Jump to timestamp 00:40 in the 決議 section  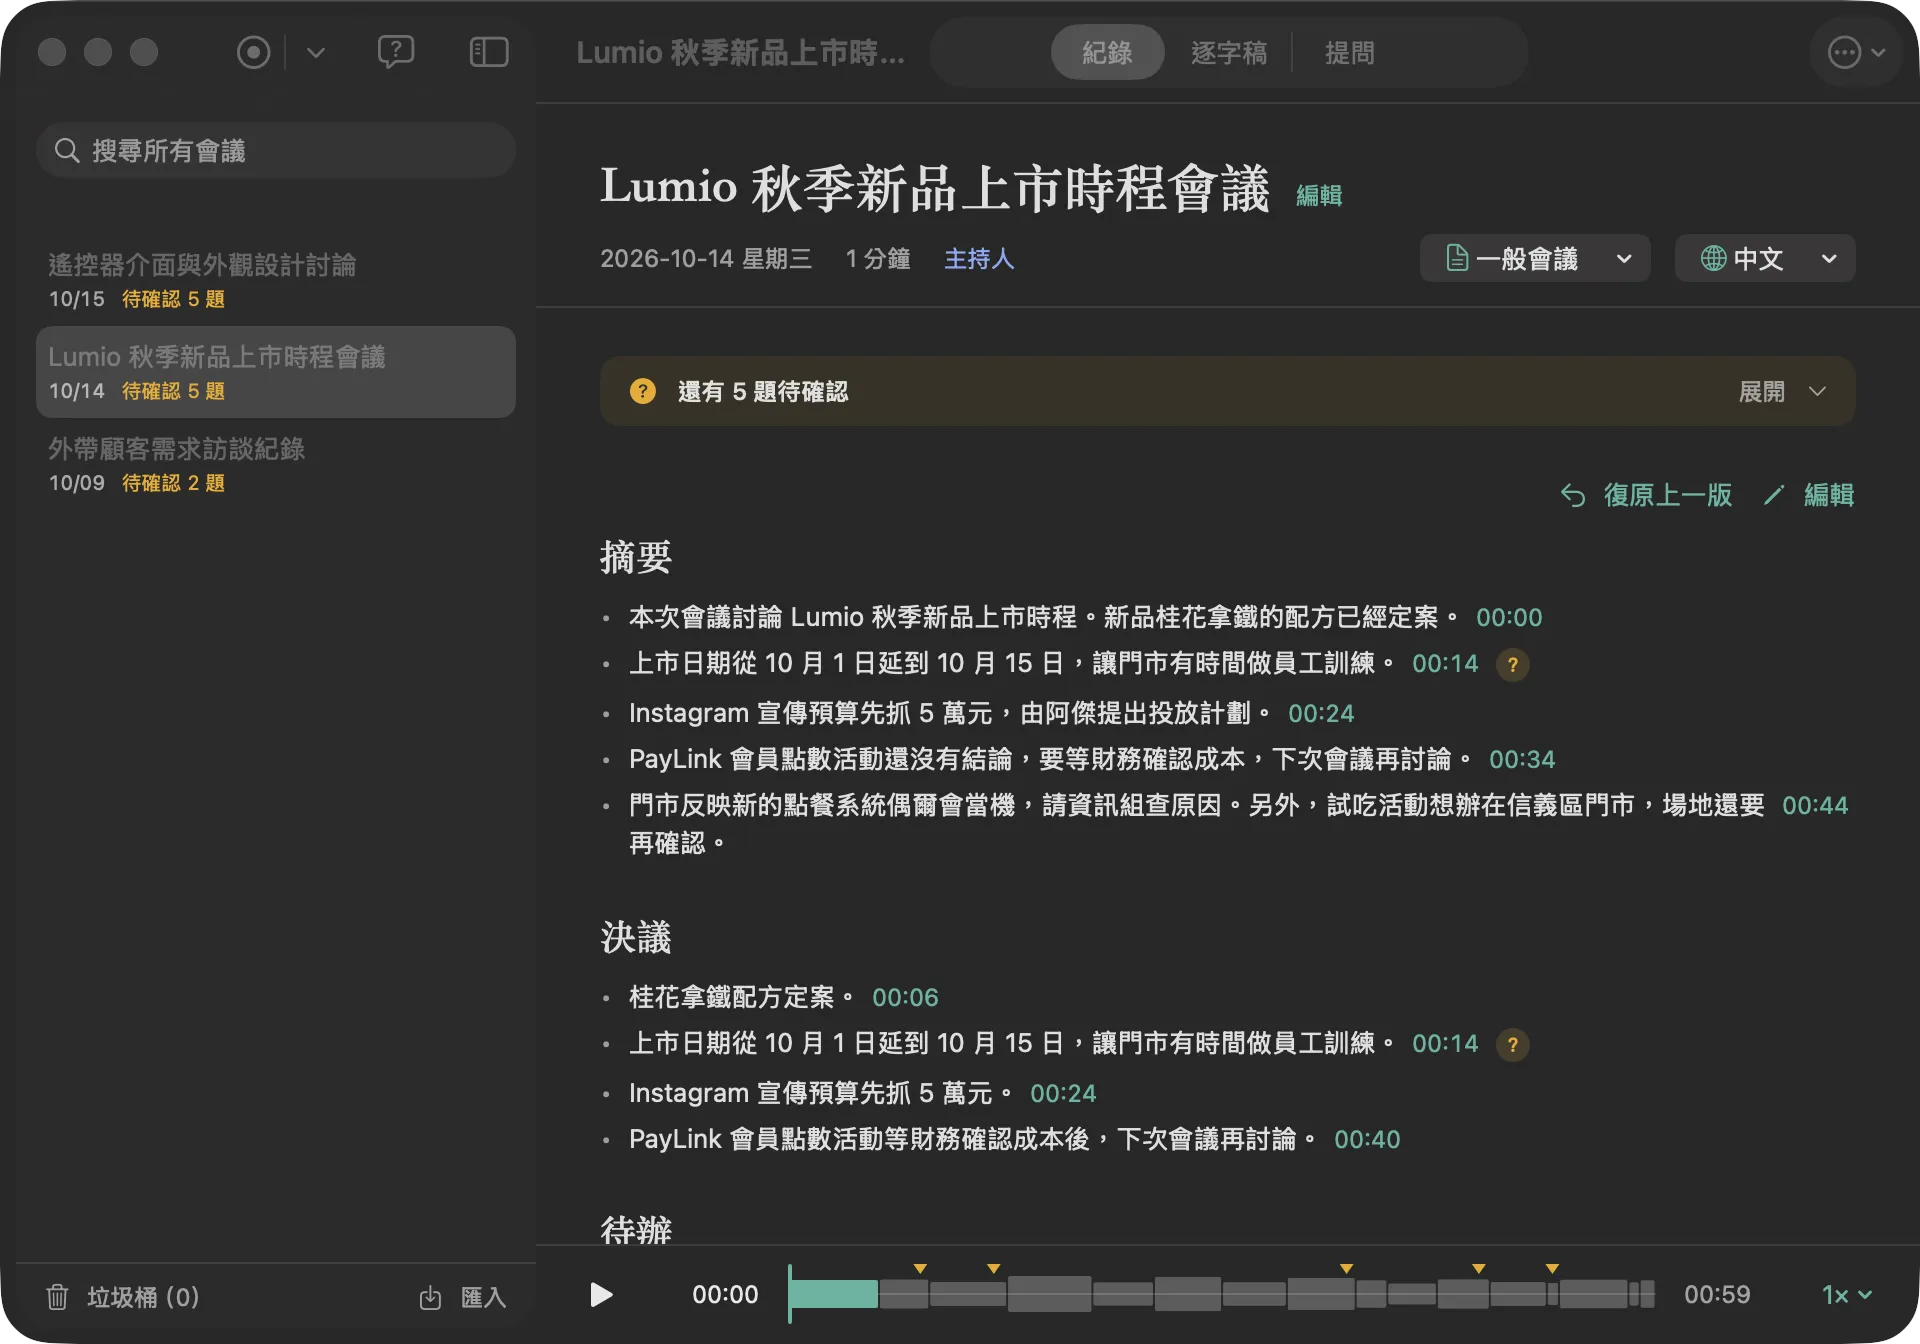[x=1367, y=1139]
